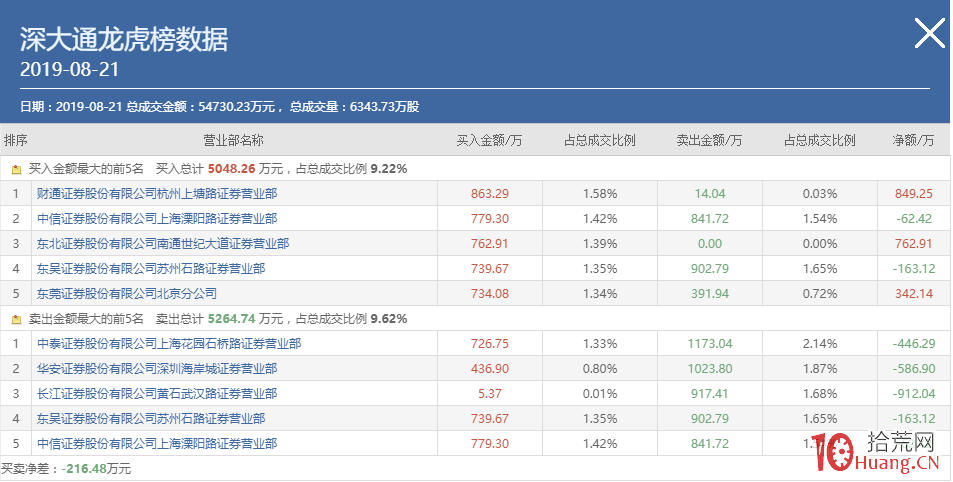Select the sell amount 1023.80
This screenshot has height=482, width=953.
[710, 369]
